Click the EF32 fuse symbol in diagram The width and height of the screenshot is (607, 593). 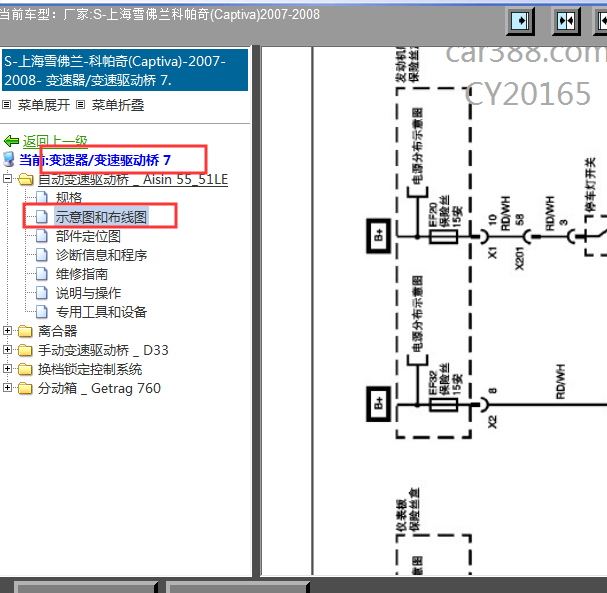click(444, 405)
